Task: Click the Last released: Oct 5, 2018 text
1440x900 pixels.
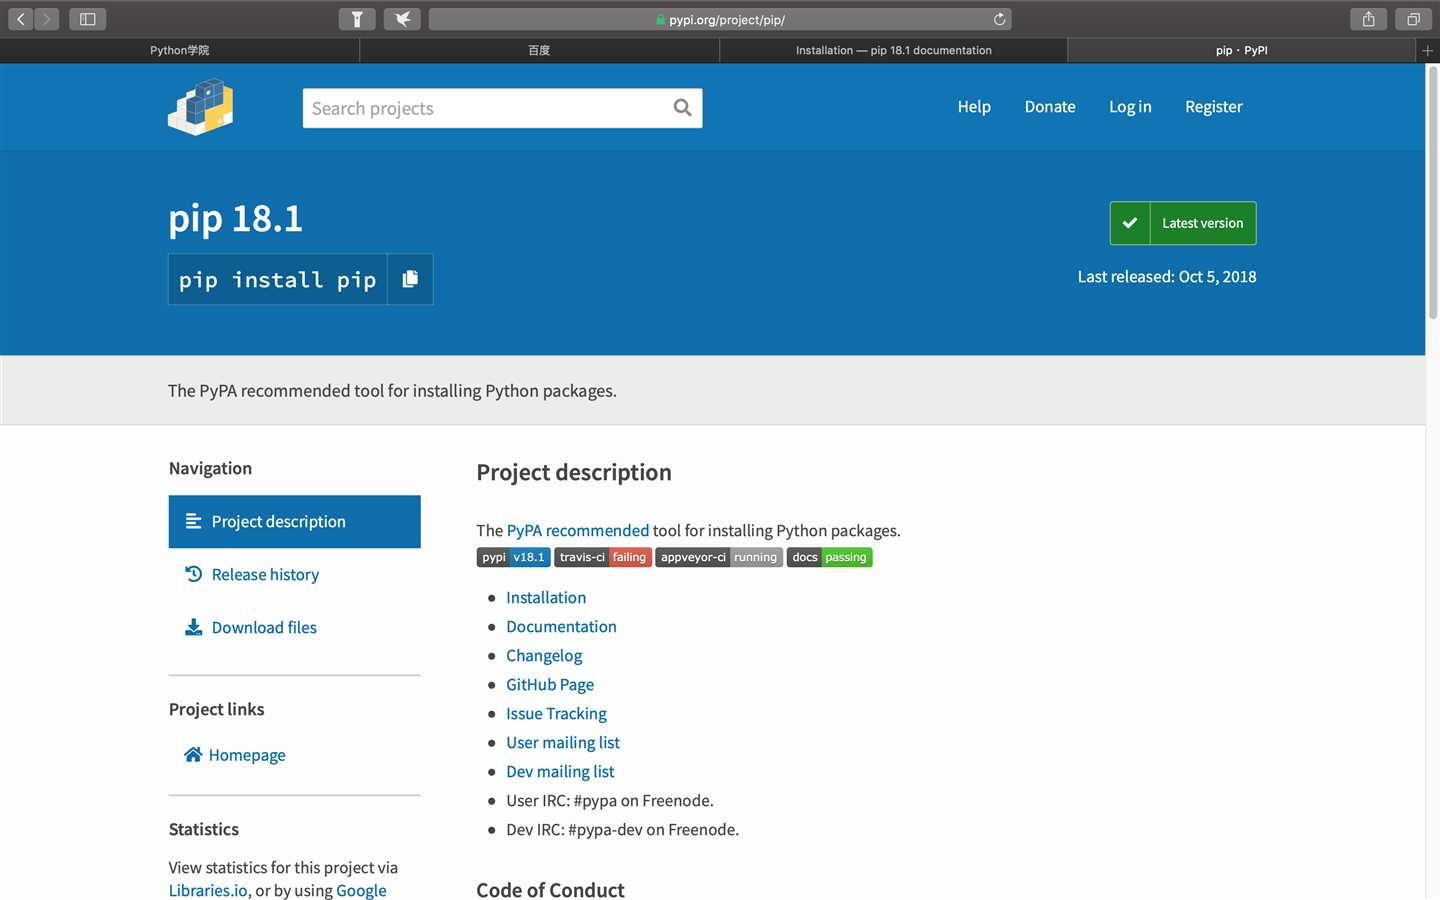Action: point(1167,277)
